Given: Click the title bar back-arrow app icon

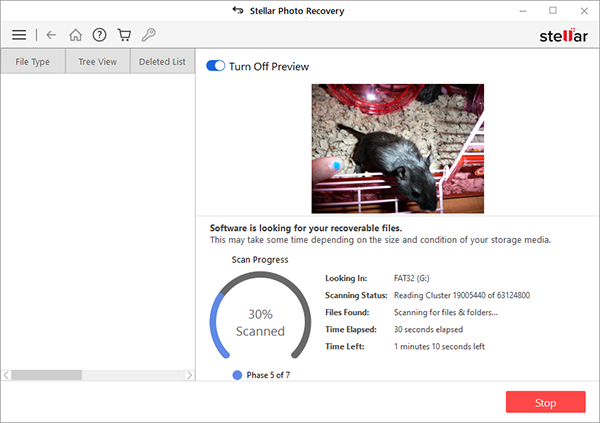Looking at the screenshot, I should pos(238,10).
